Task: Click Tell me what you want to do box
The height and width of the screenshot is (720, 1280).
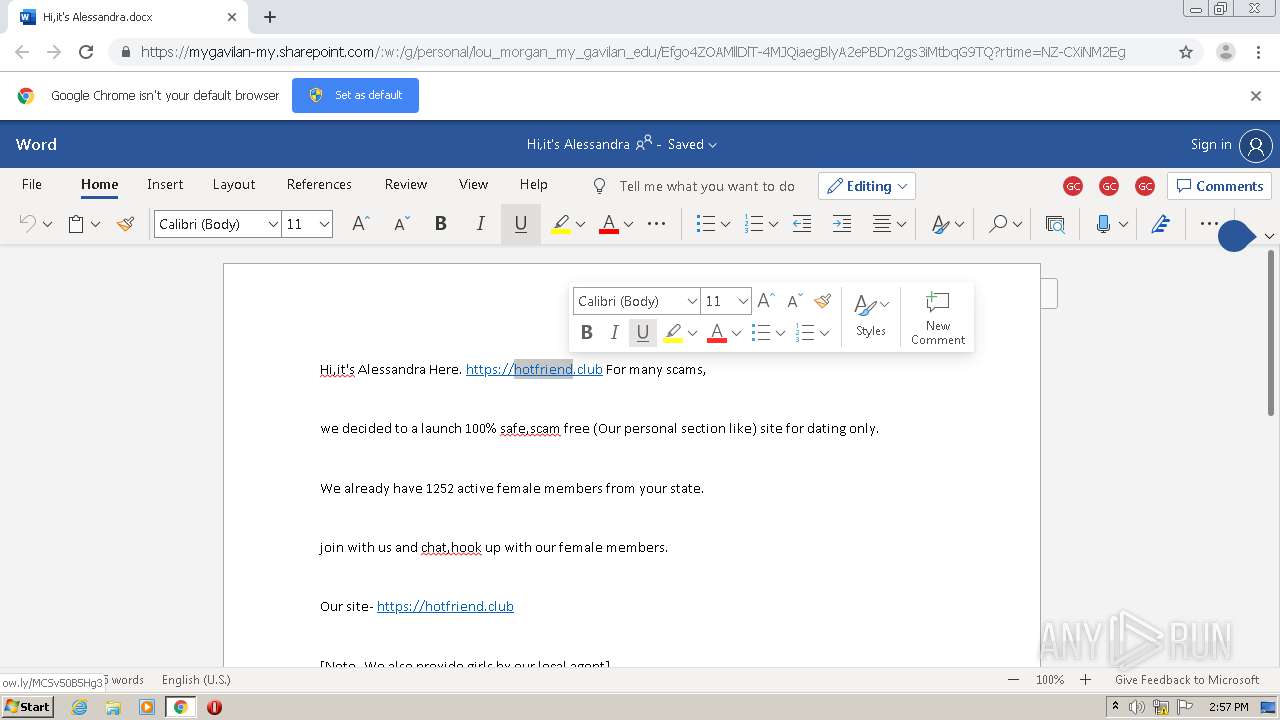Action: point(695,186)
